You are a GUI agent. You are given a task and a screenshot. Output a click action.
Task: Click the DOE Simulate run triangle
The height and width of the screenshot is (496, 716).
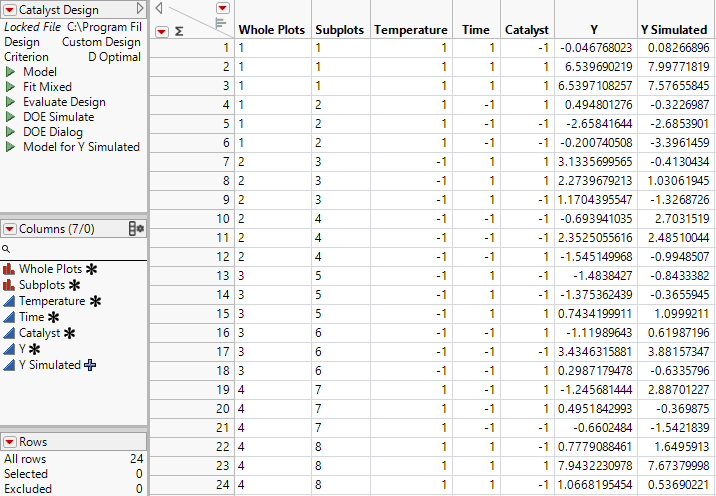(10, 117)
